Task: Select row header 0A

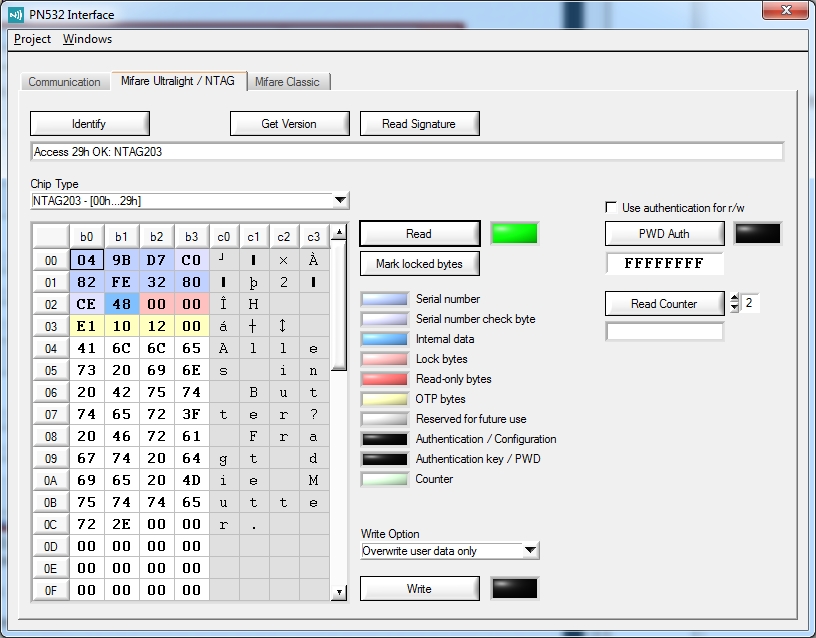Action: point(51,480)
